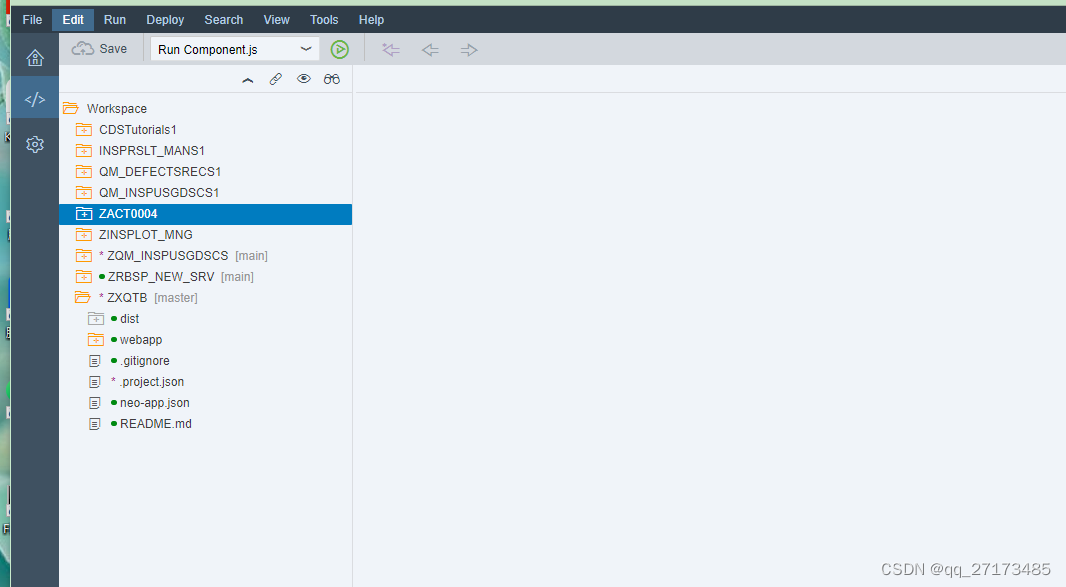Viewport: 1066px width, 587px height.
Task: Open the Run Component.js dropdown
Action: pos(306,48)
